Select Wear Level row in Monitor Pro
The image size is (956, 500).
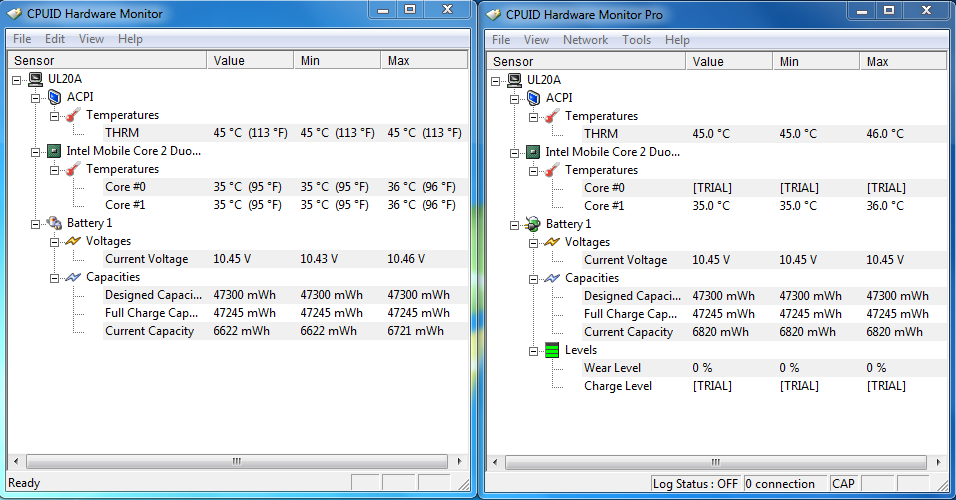click(765, 368)
